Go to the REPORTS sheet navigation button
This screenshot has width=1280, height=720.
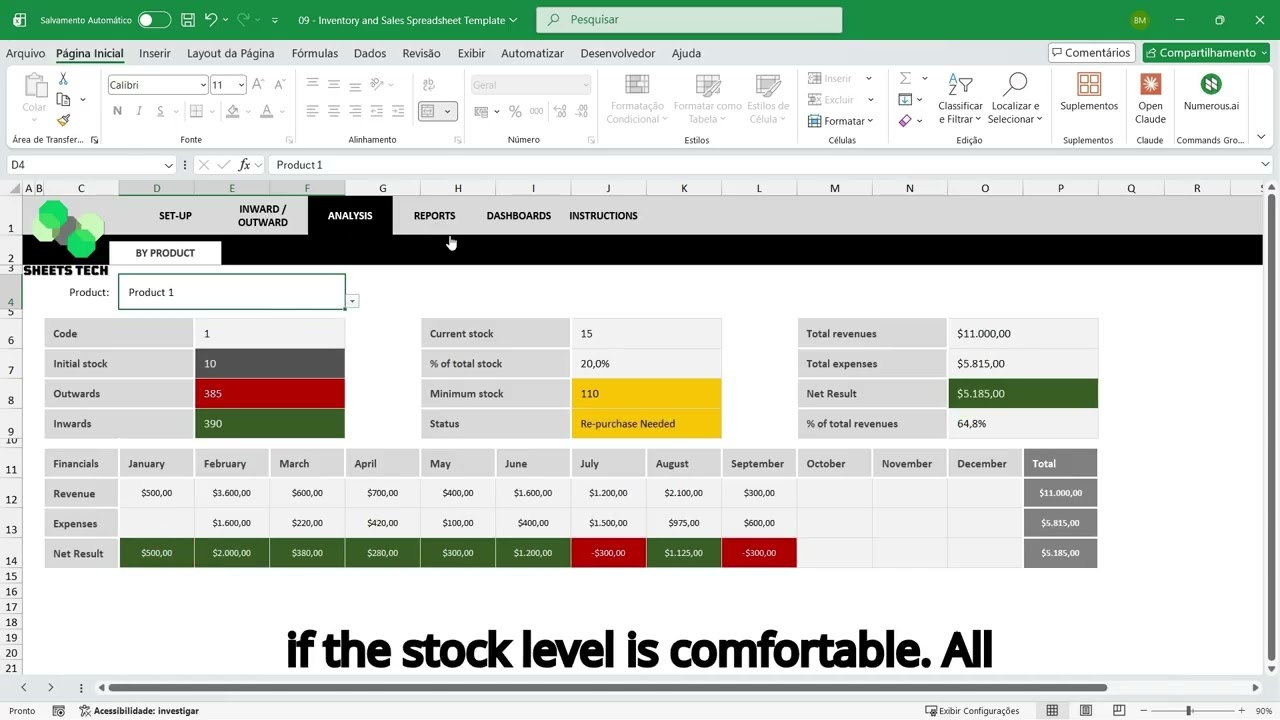[x=434, y=216]
